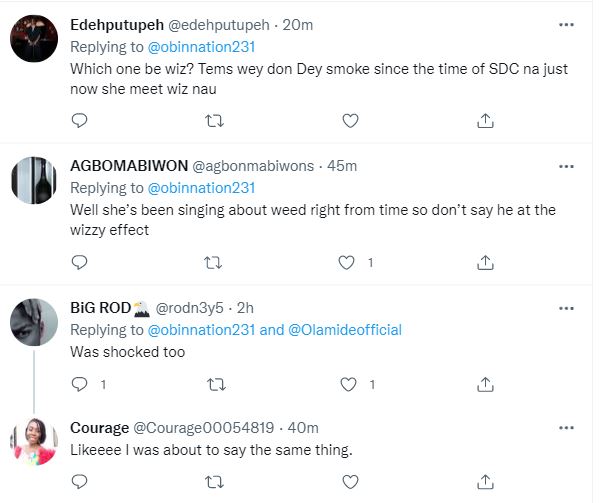The height and width of the screenshot is (503, 601).
Task: View Courage's profile picture
Action: [33, 441]
